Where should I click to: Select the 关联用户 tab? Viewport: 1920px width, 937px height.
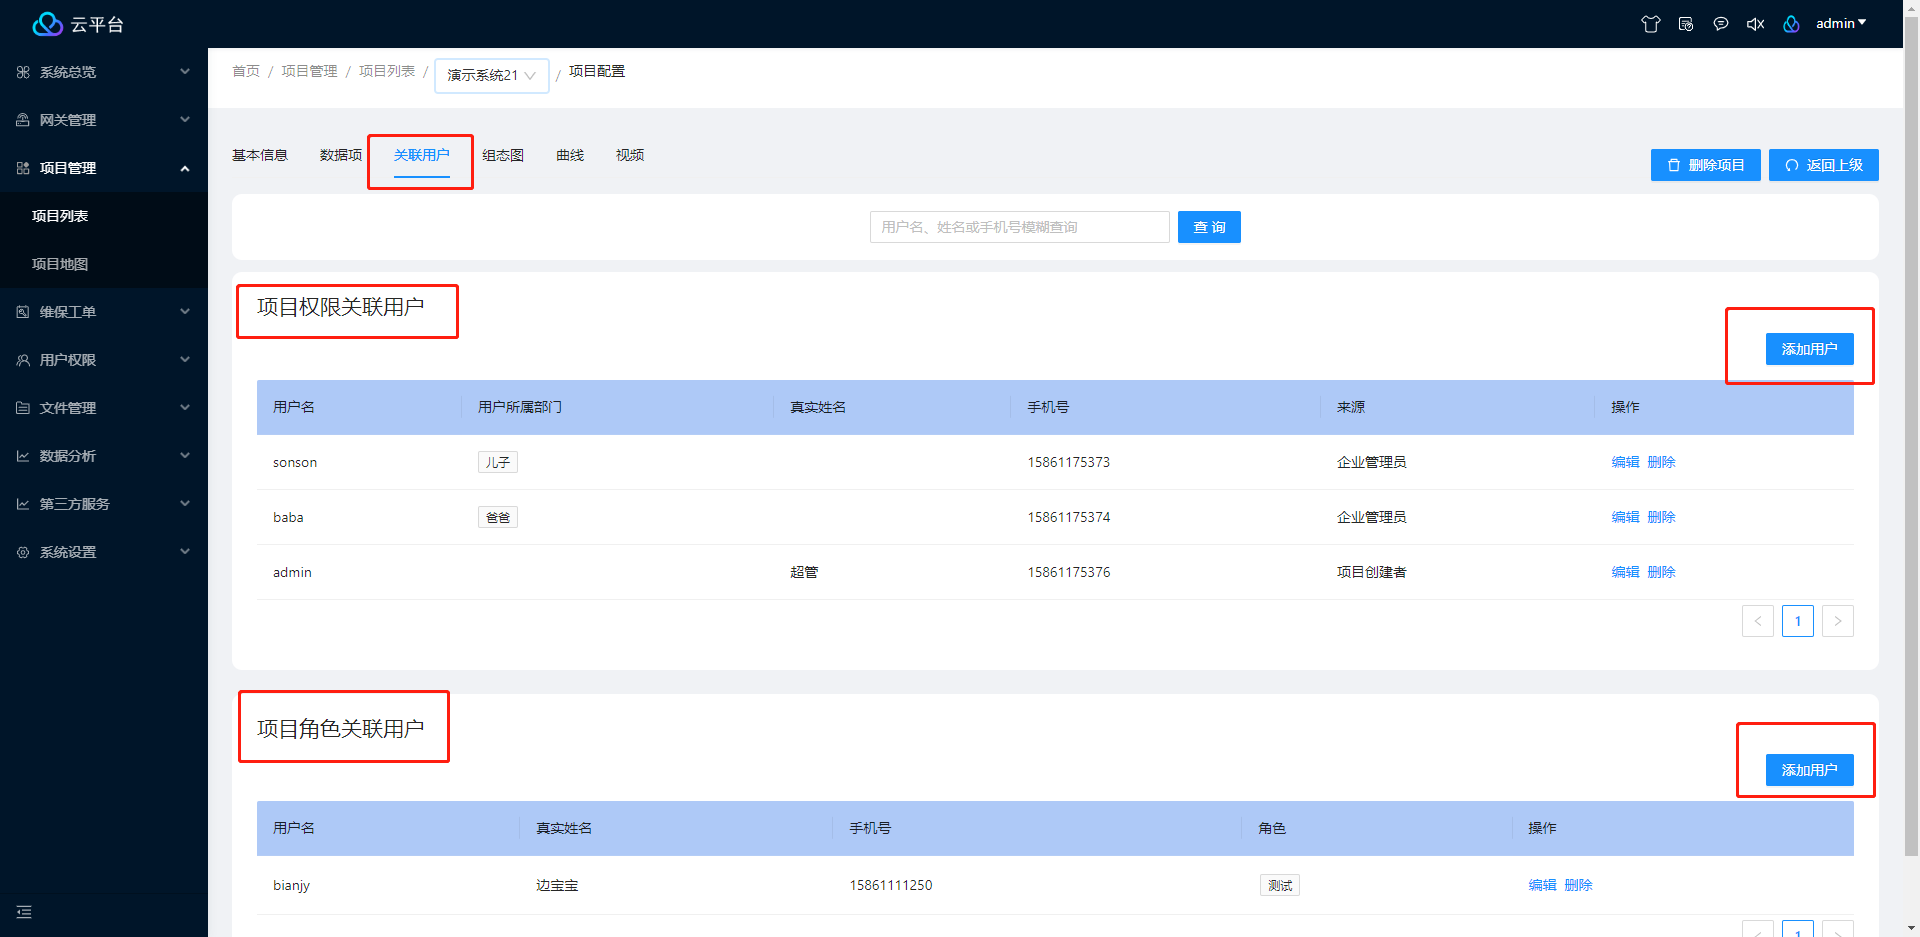(422, 155)
